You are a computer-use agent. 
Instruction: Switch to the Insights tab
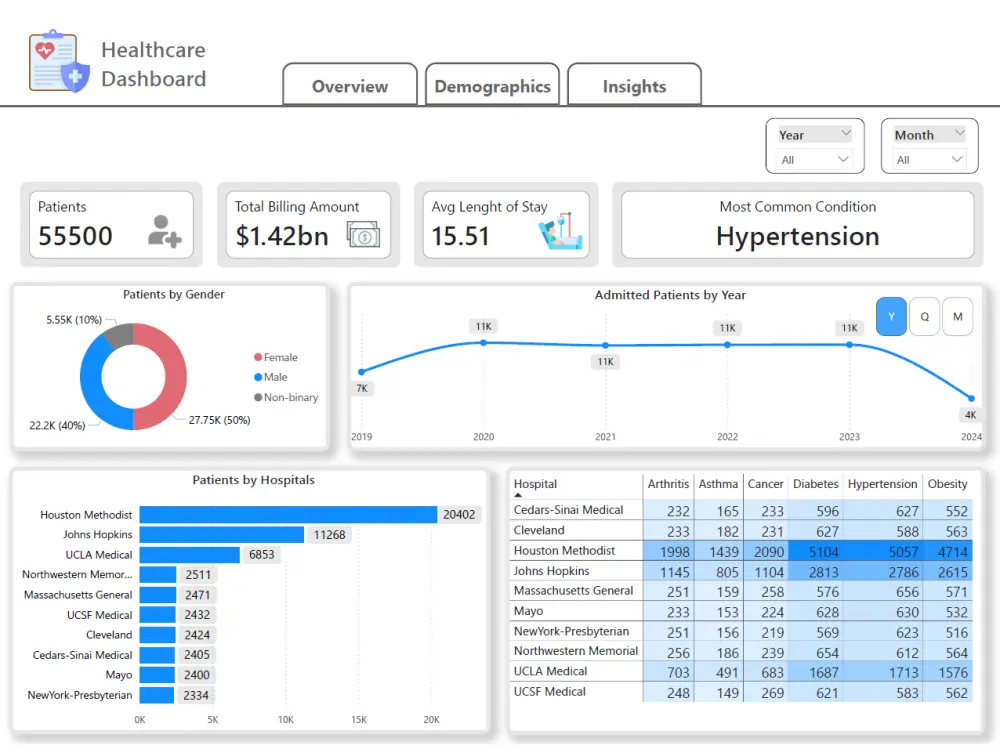[634, 86]
